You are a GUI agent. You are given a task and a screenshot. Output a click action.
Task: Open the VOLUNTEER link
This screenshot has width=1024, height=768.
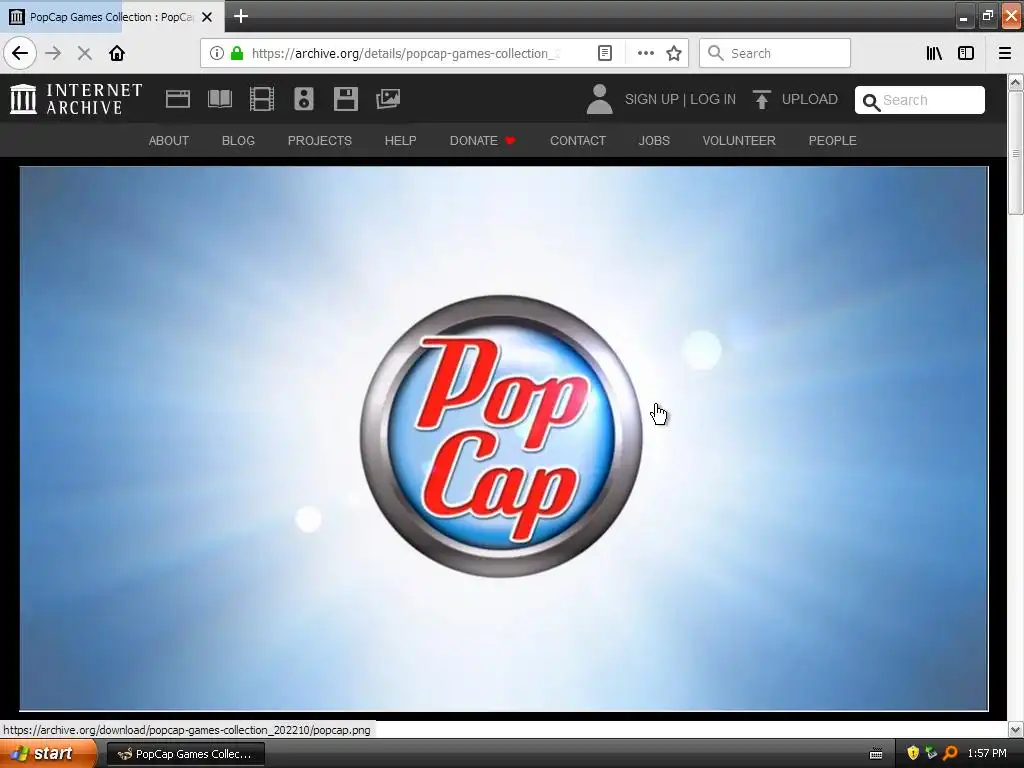point(739,140)
